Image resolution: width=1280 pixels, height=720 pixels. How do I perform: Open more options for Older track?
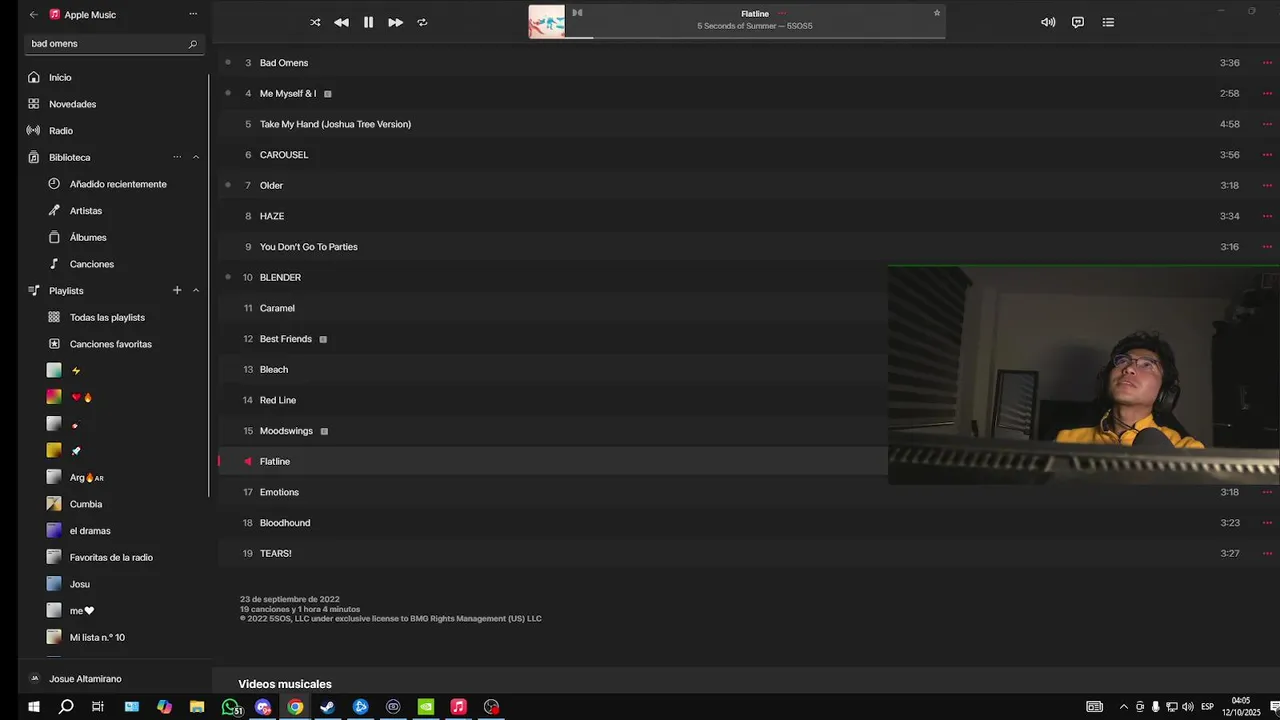[1267, 185]
